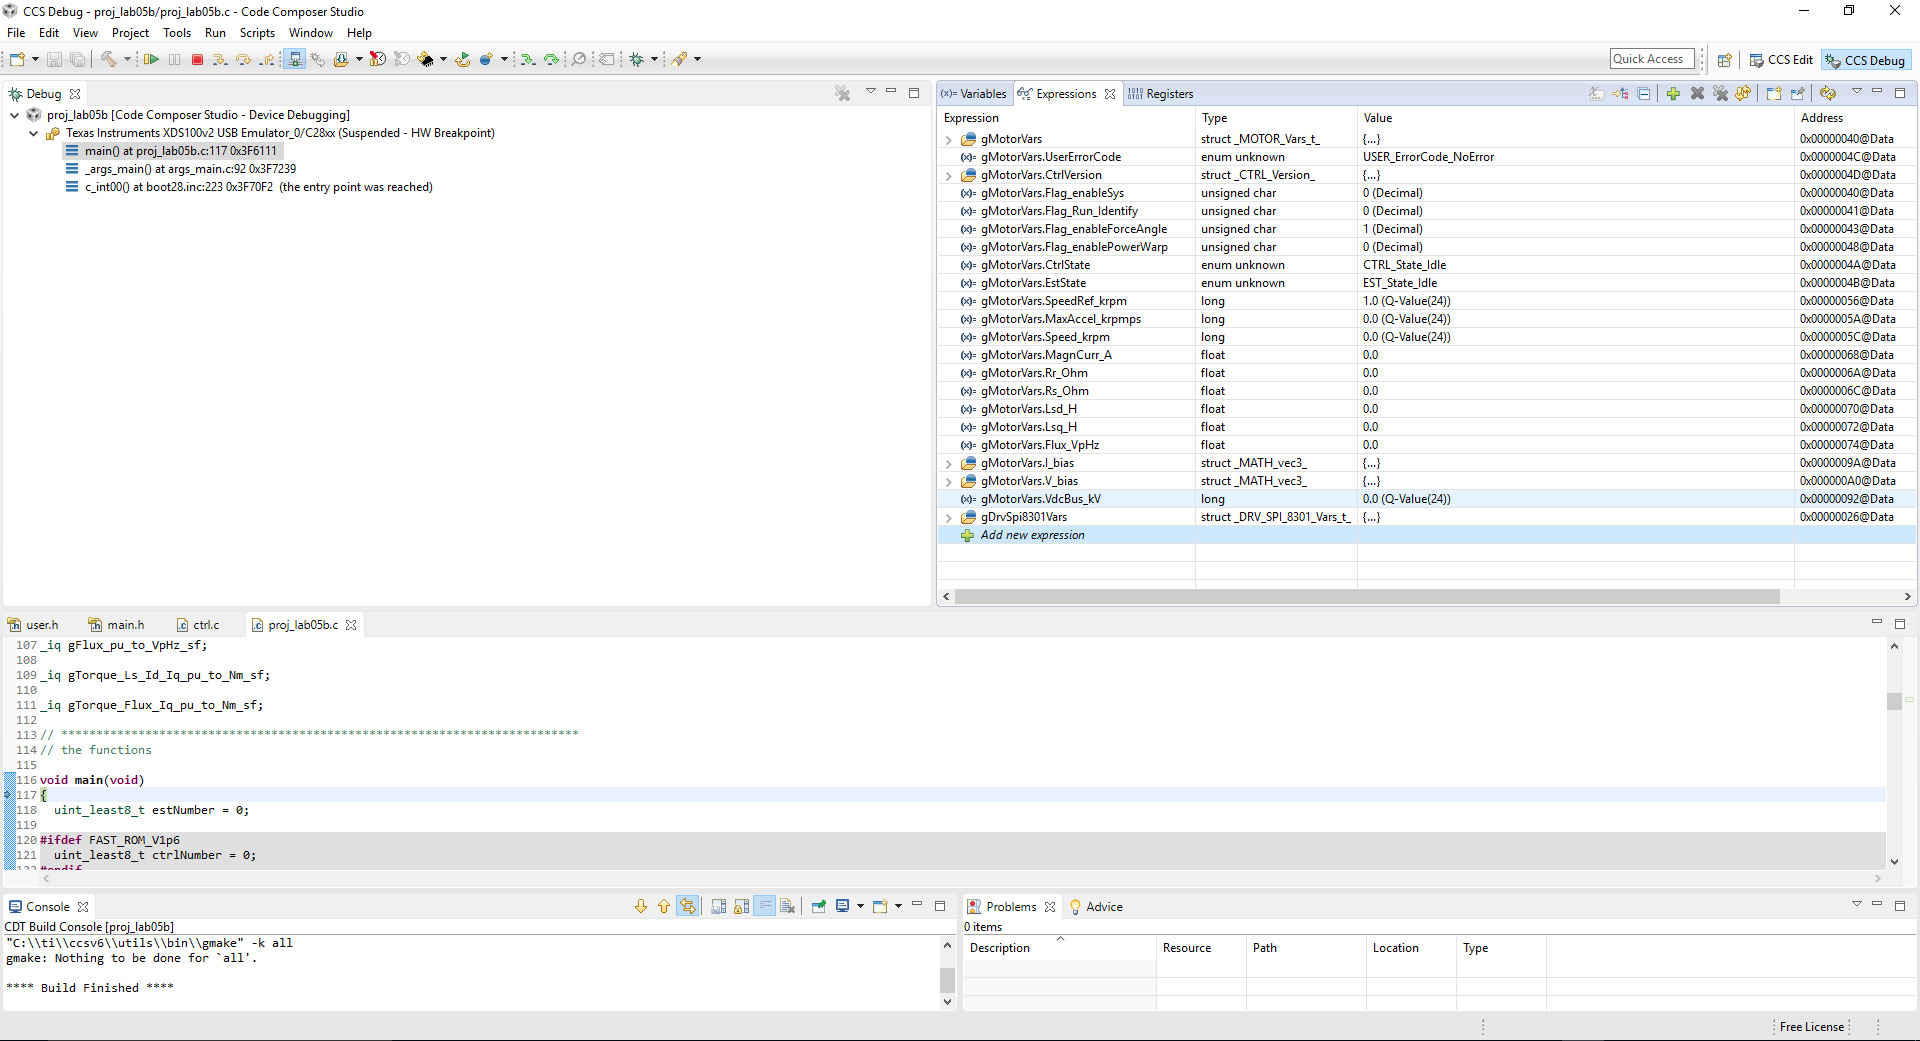Switch to the Registers tab
The width and height of the screenshot is (1920, 1041).
1169,93
